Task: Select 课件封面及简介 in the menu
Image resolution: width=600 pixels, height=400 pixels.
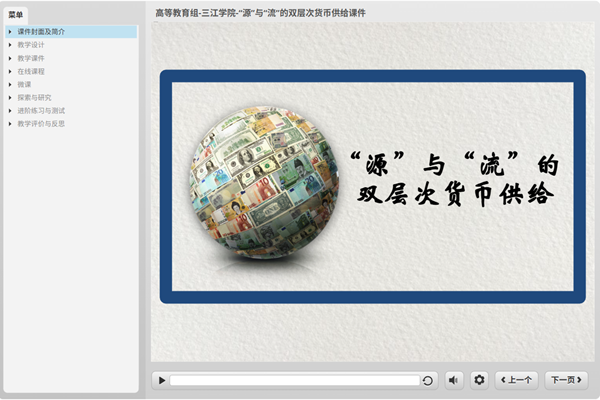Action: (x=42, y=32)
